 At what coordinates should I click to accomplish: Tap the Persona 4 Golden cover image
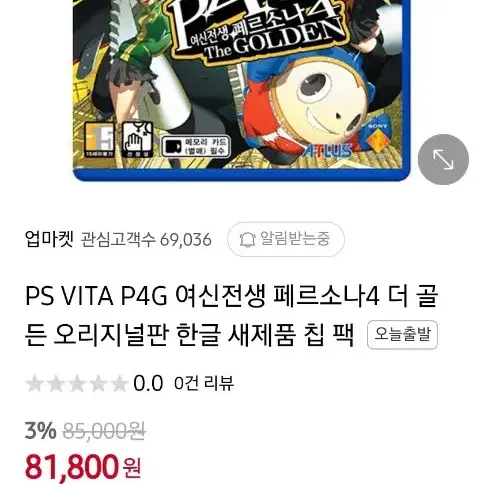tap(242, 90)
